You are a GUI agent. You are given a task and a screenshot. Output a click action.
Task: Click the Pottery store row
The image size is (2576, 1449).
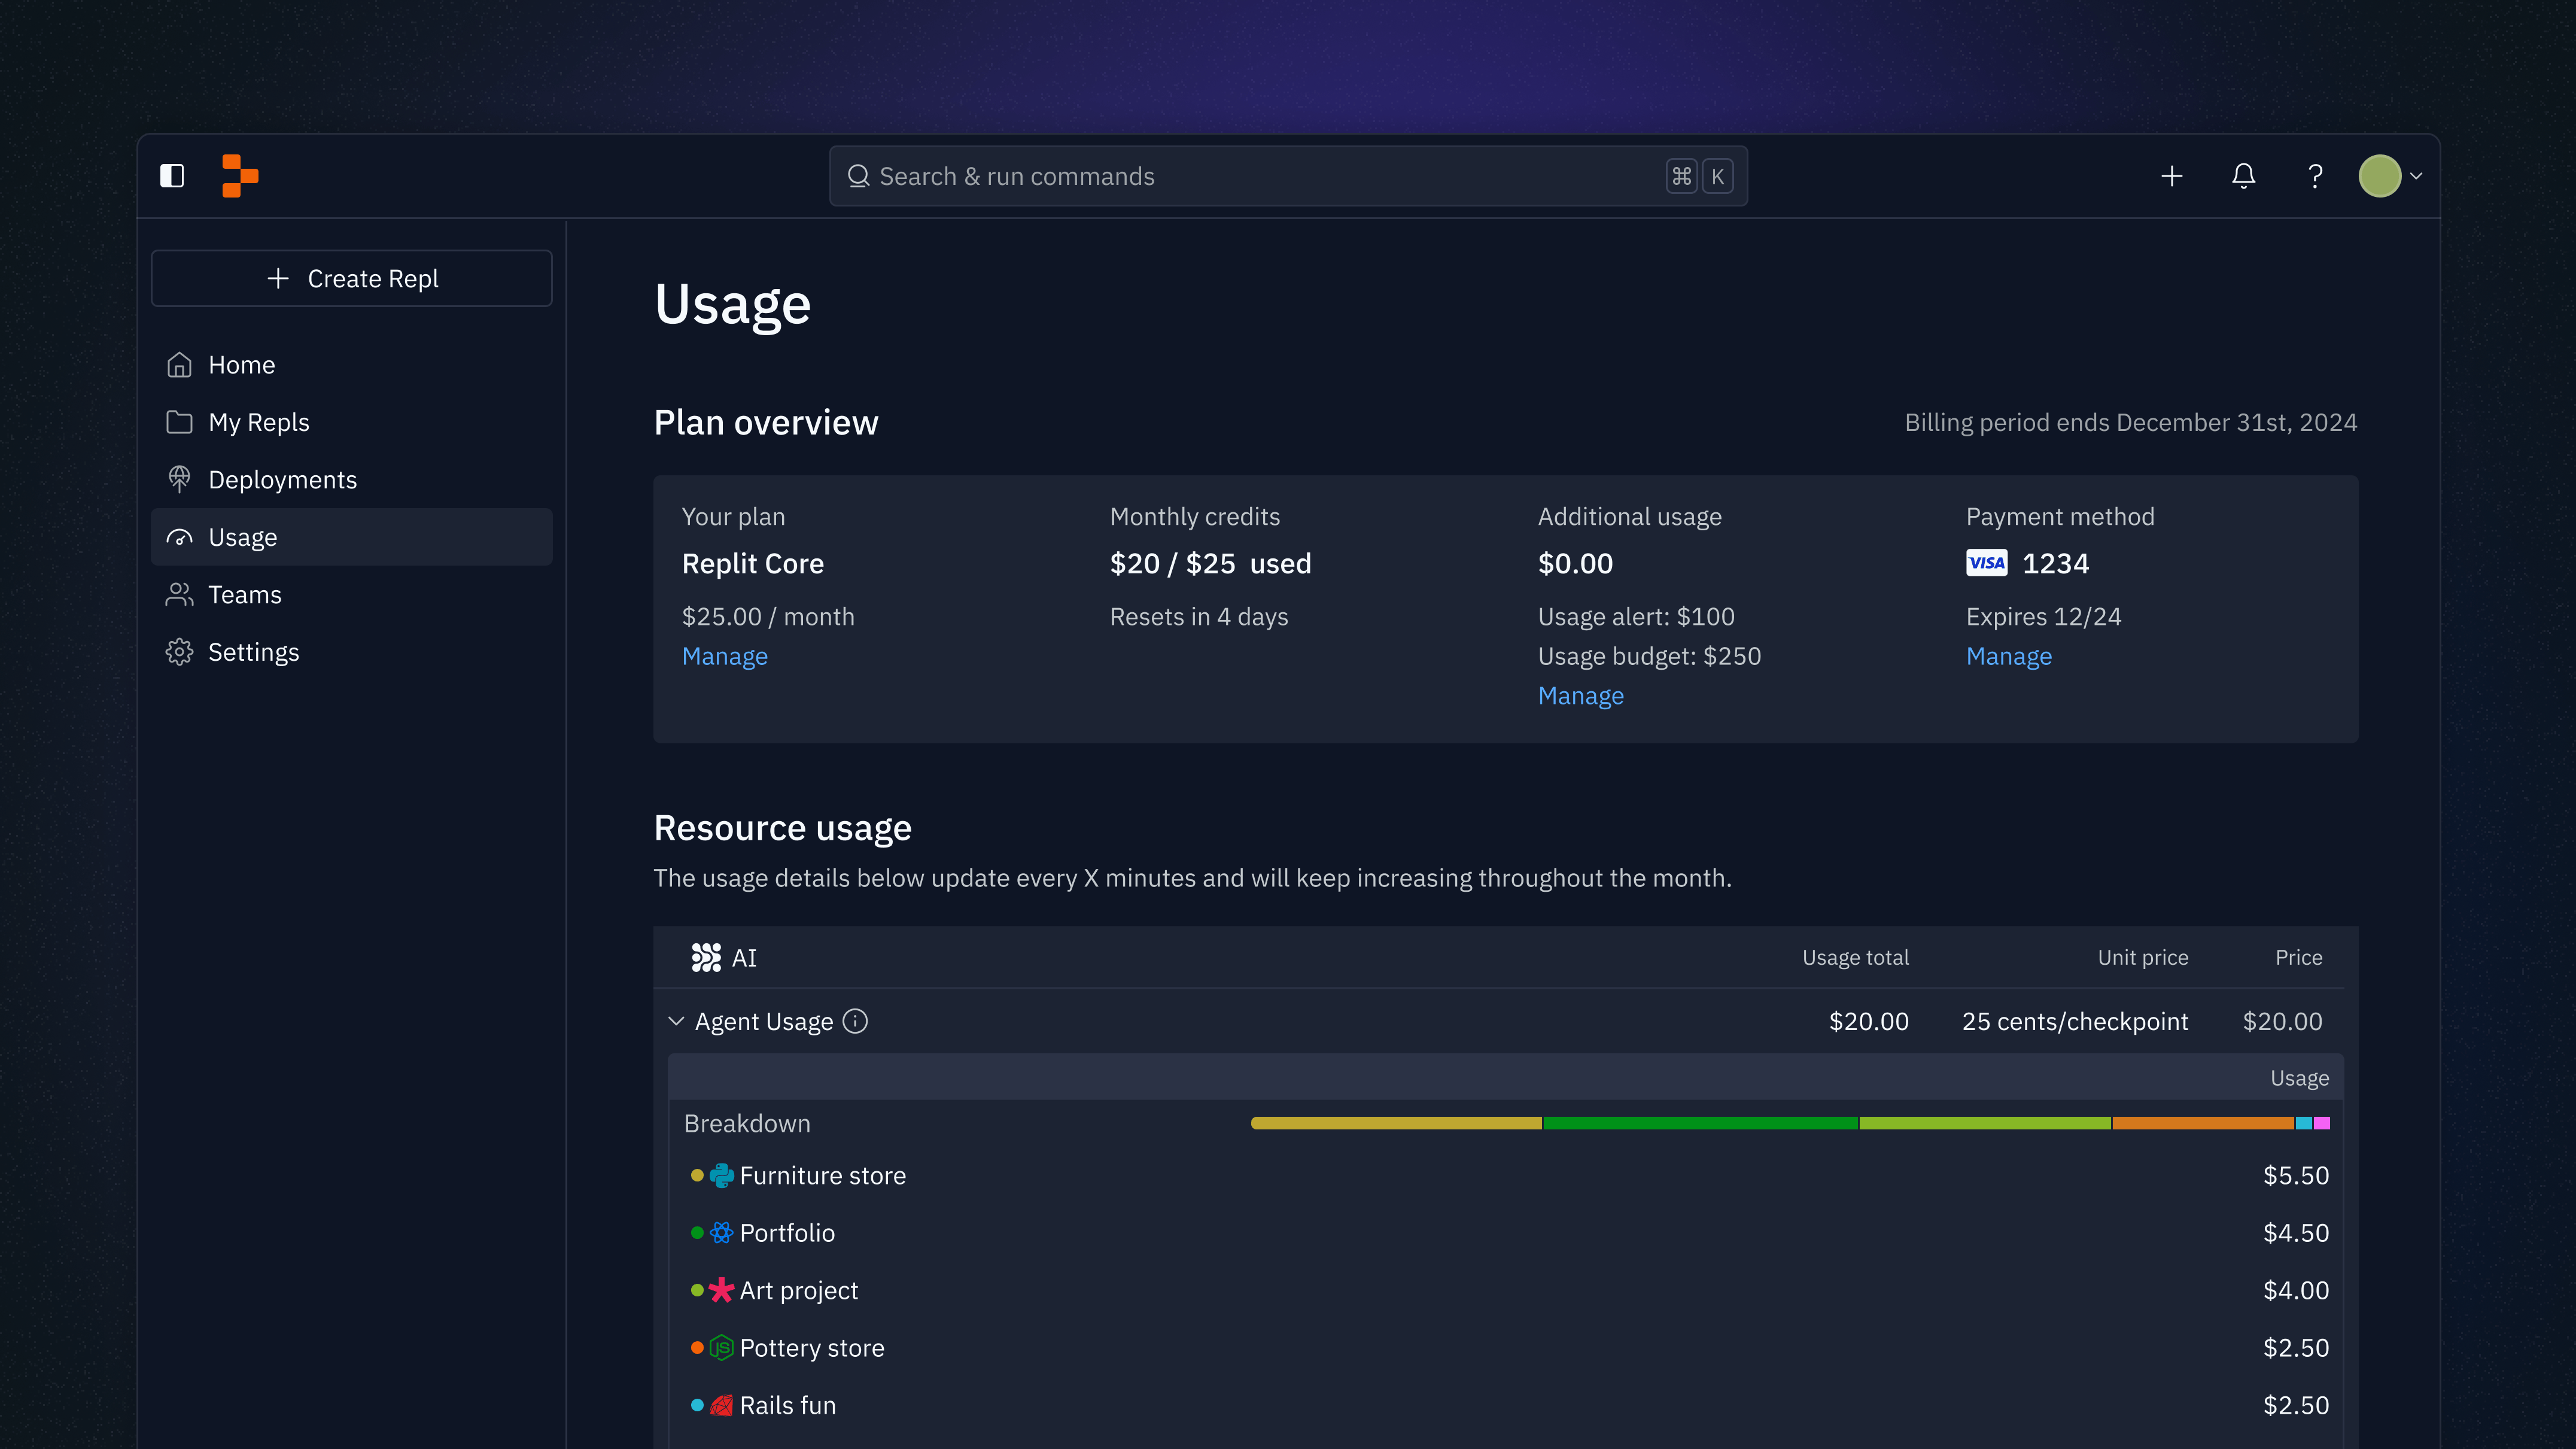tap(1506, 1348)
